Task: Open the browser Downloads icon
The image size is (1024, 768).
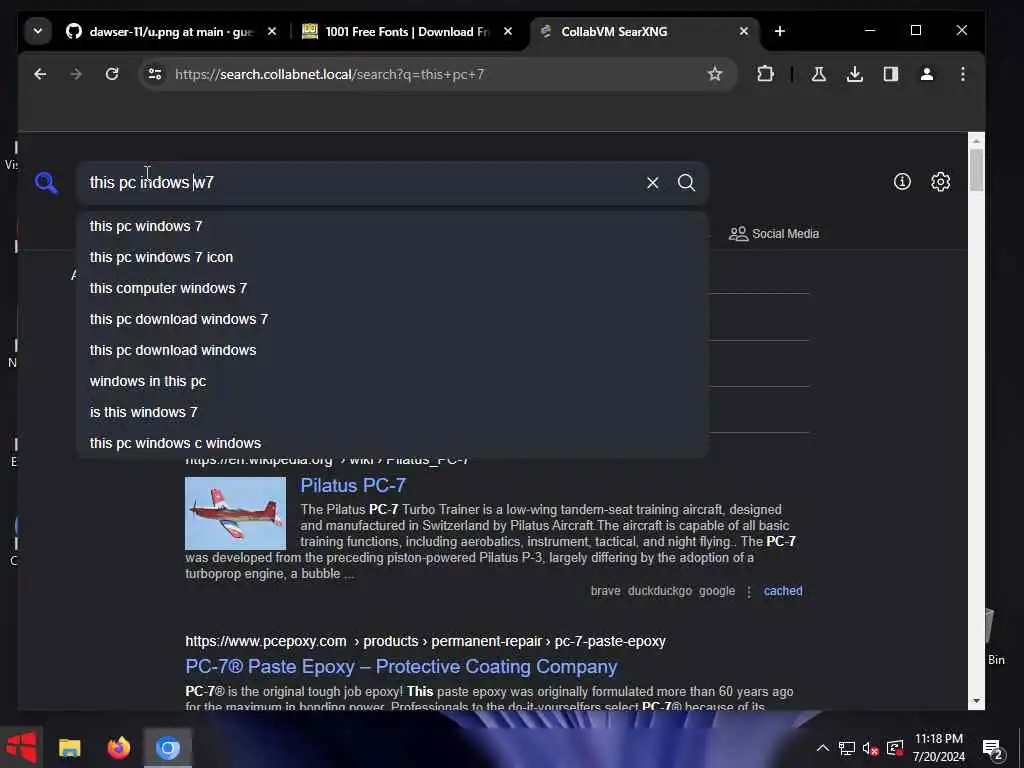Action: [854, 74]
